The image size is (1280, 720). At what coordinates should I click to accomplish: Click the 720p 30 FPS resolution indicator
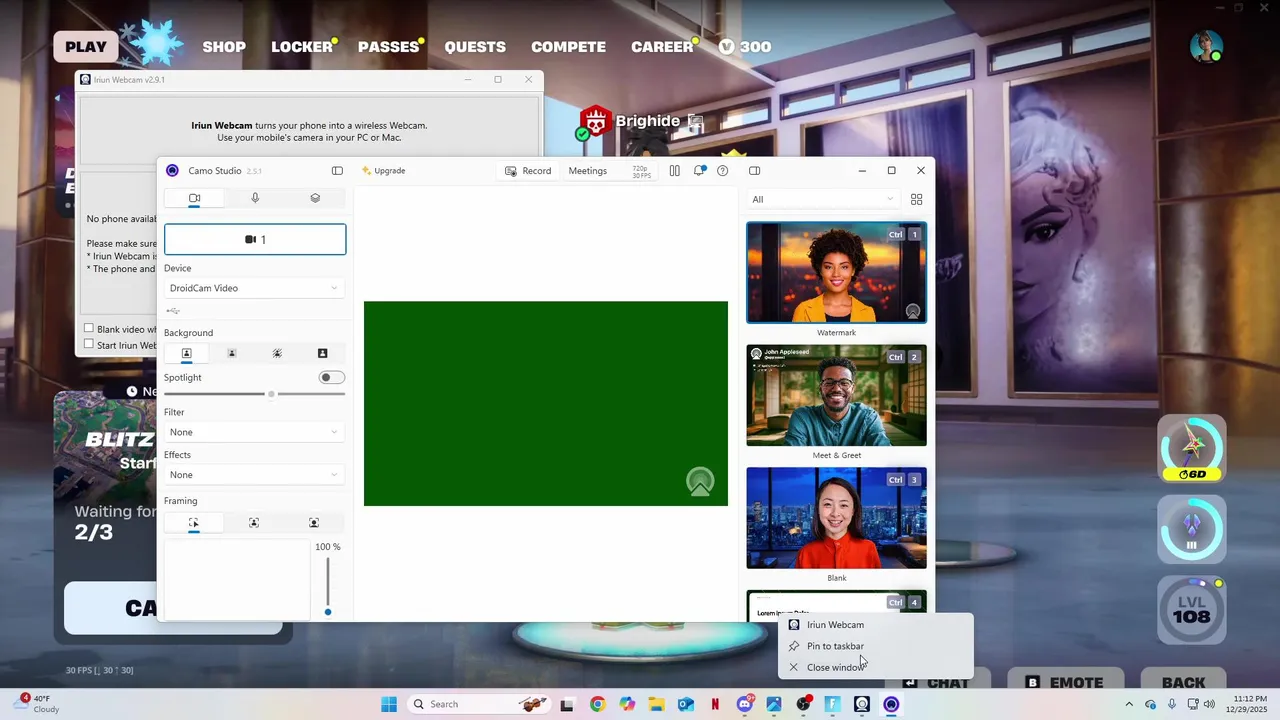coord(641,171)
